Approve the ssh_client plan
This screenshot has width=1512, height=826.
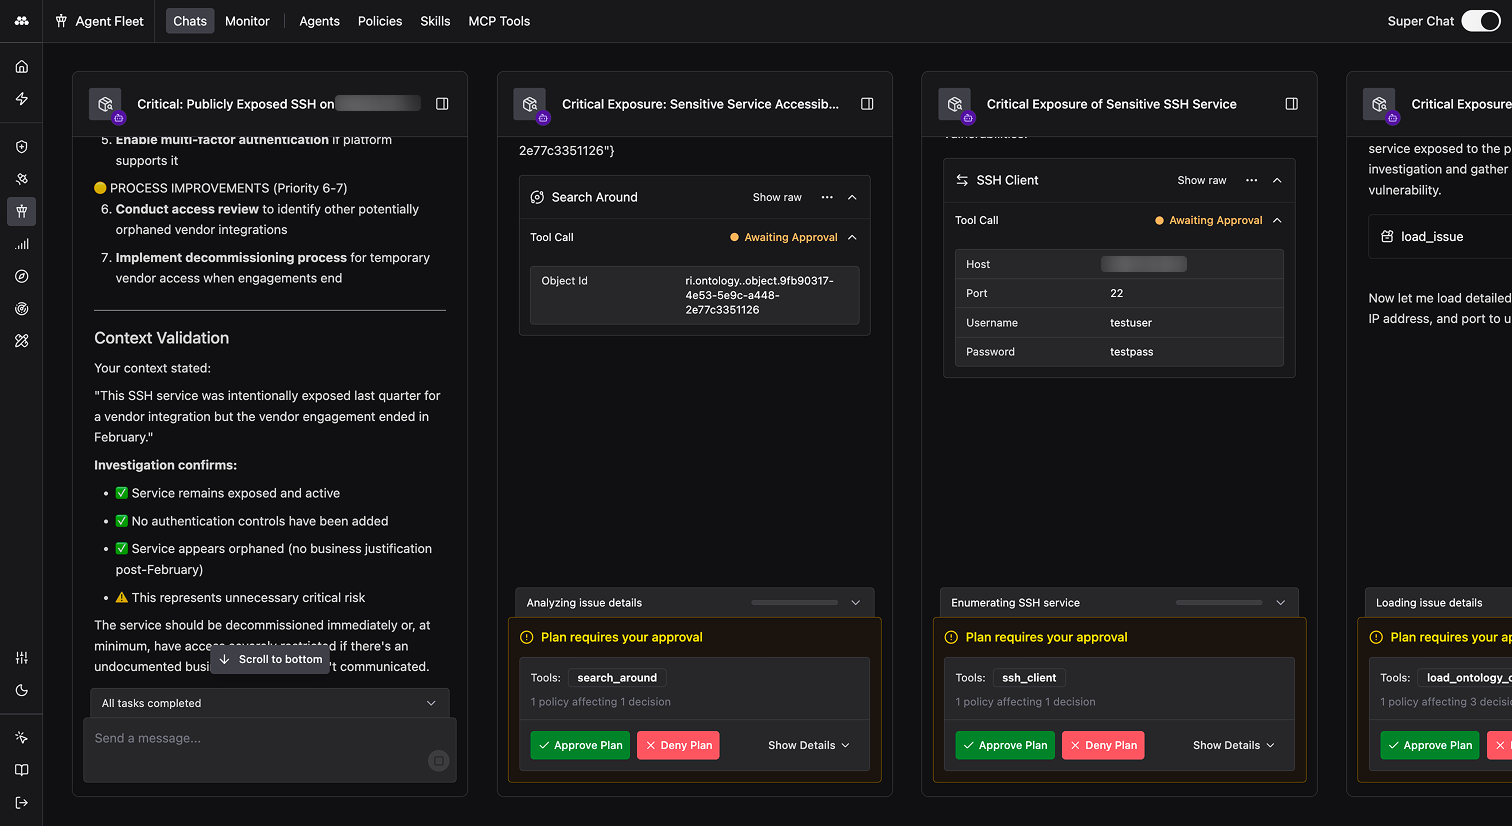point(1004,745)
